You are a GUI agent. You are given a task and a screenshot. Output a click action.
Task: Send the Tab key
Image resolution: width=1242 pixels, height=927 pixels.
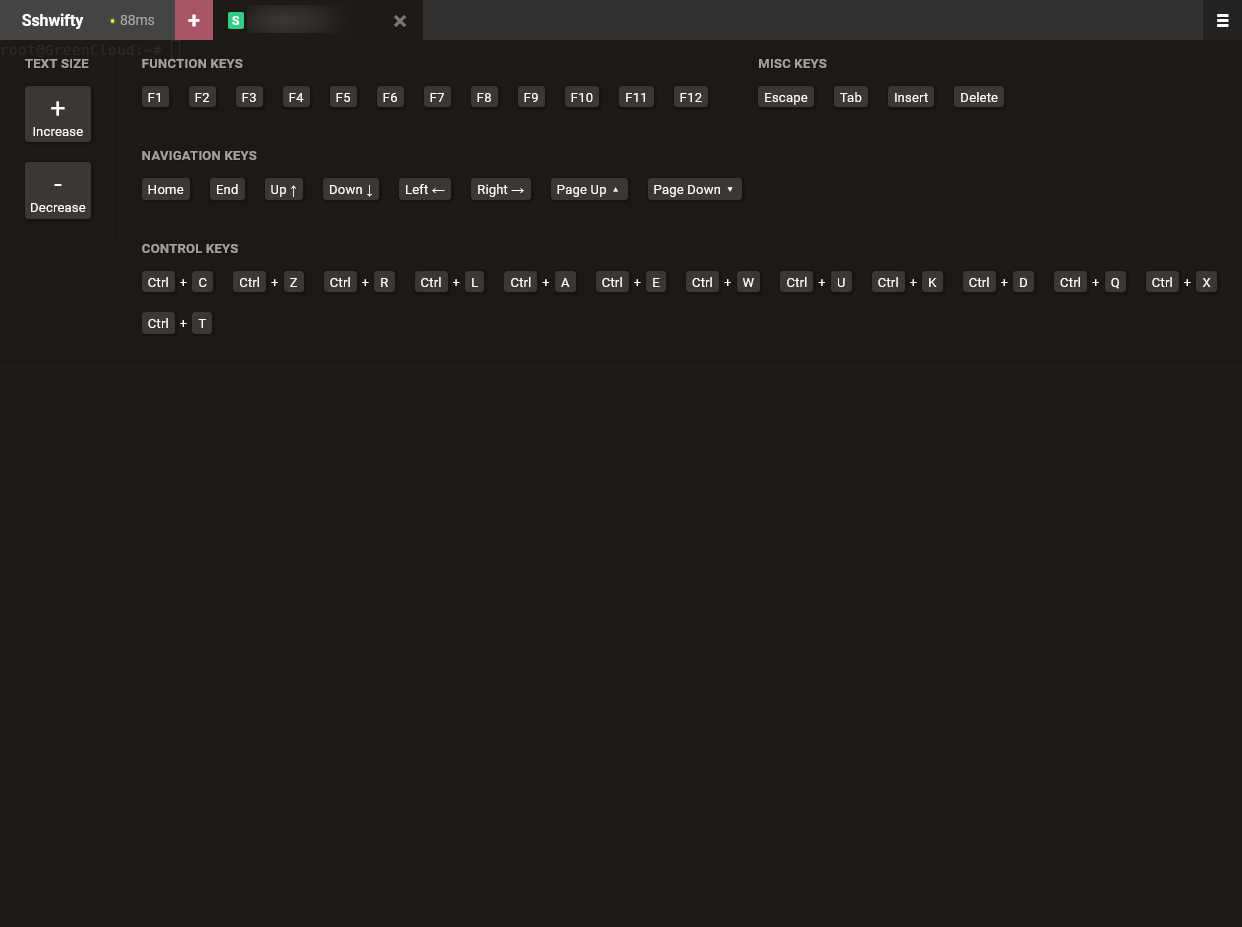point(851,97)
